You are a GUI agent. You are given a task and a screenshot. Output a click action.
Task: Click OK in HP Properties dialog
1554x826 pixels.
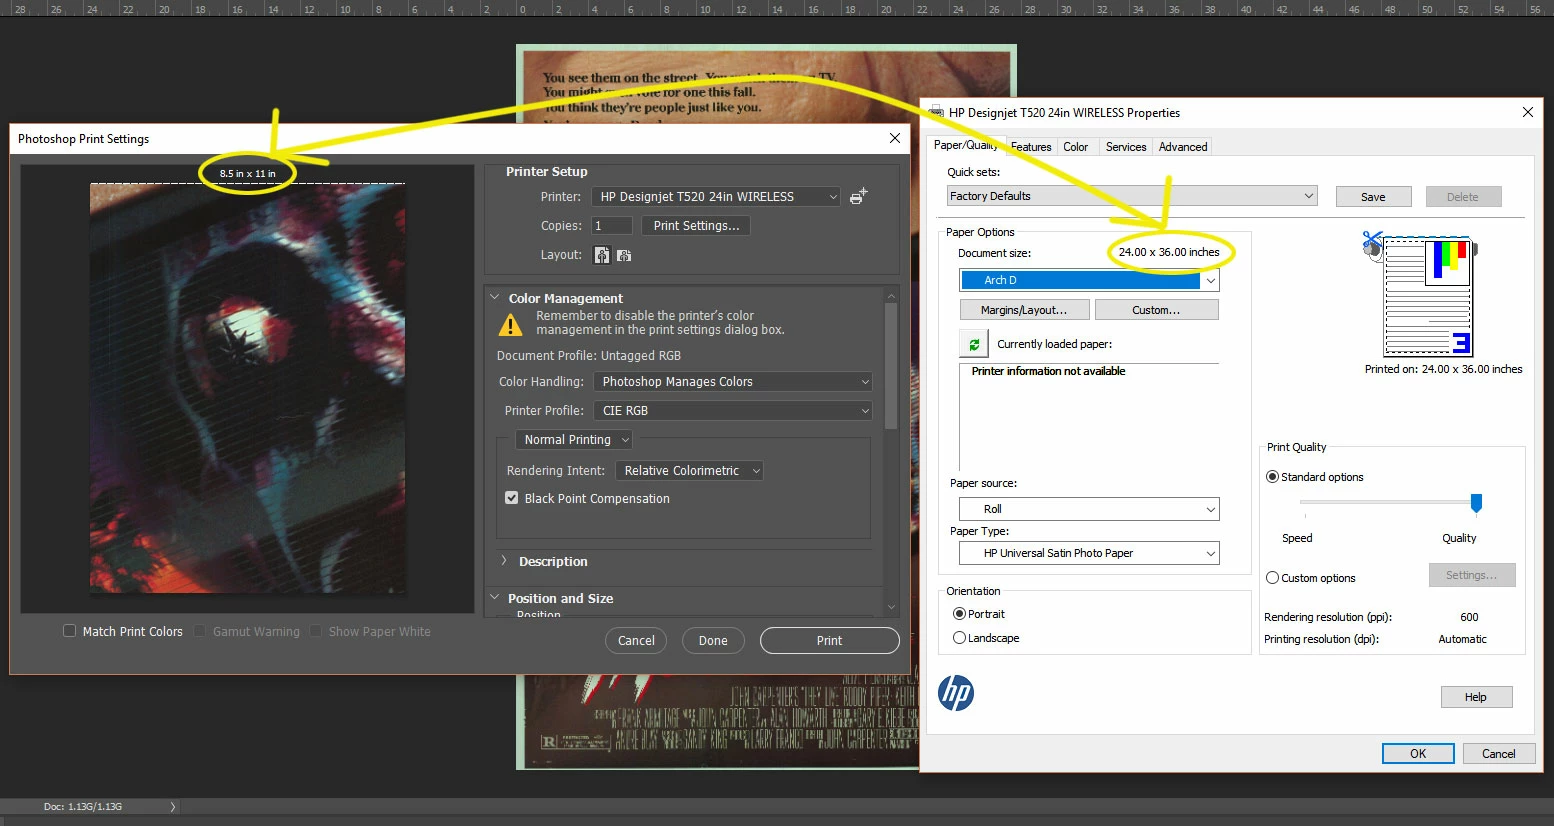coord(1418,754)
